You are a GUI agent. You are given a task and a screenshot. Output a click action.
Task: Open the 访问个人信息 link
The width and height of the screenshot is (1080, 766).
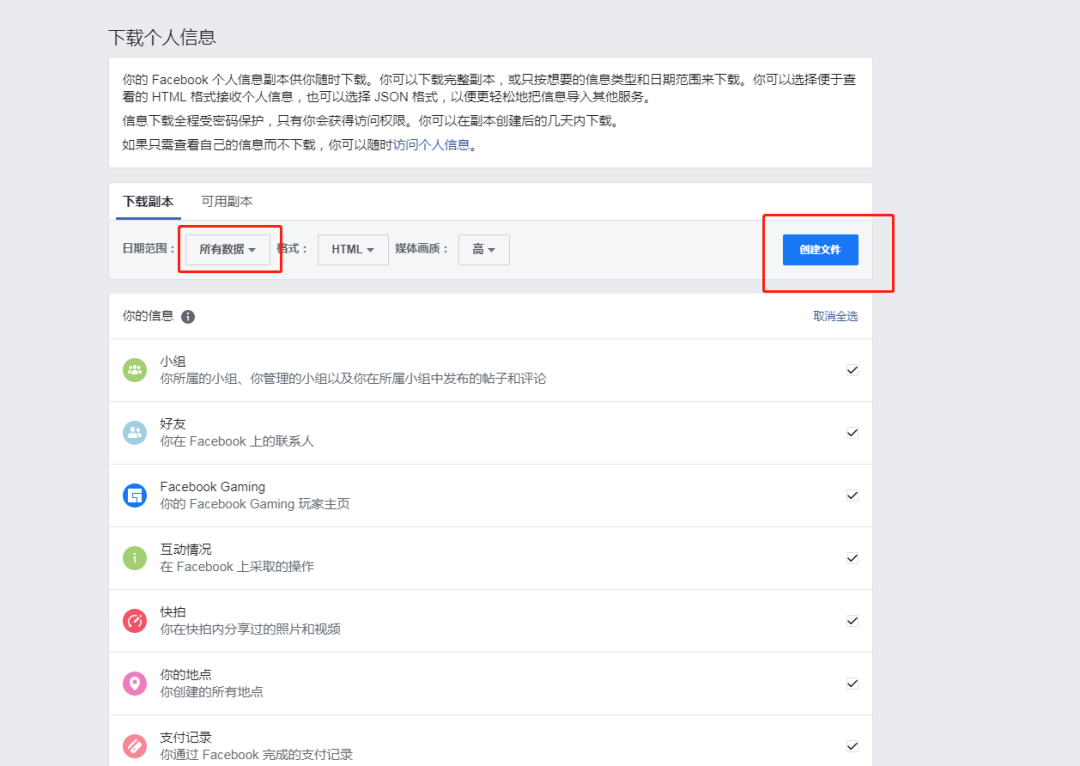click(x=431, y=143)
